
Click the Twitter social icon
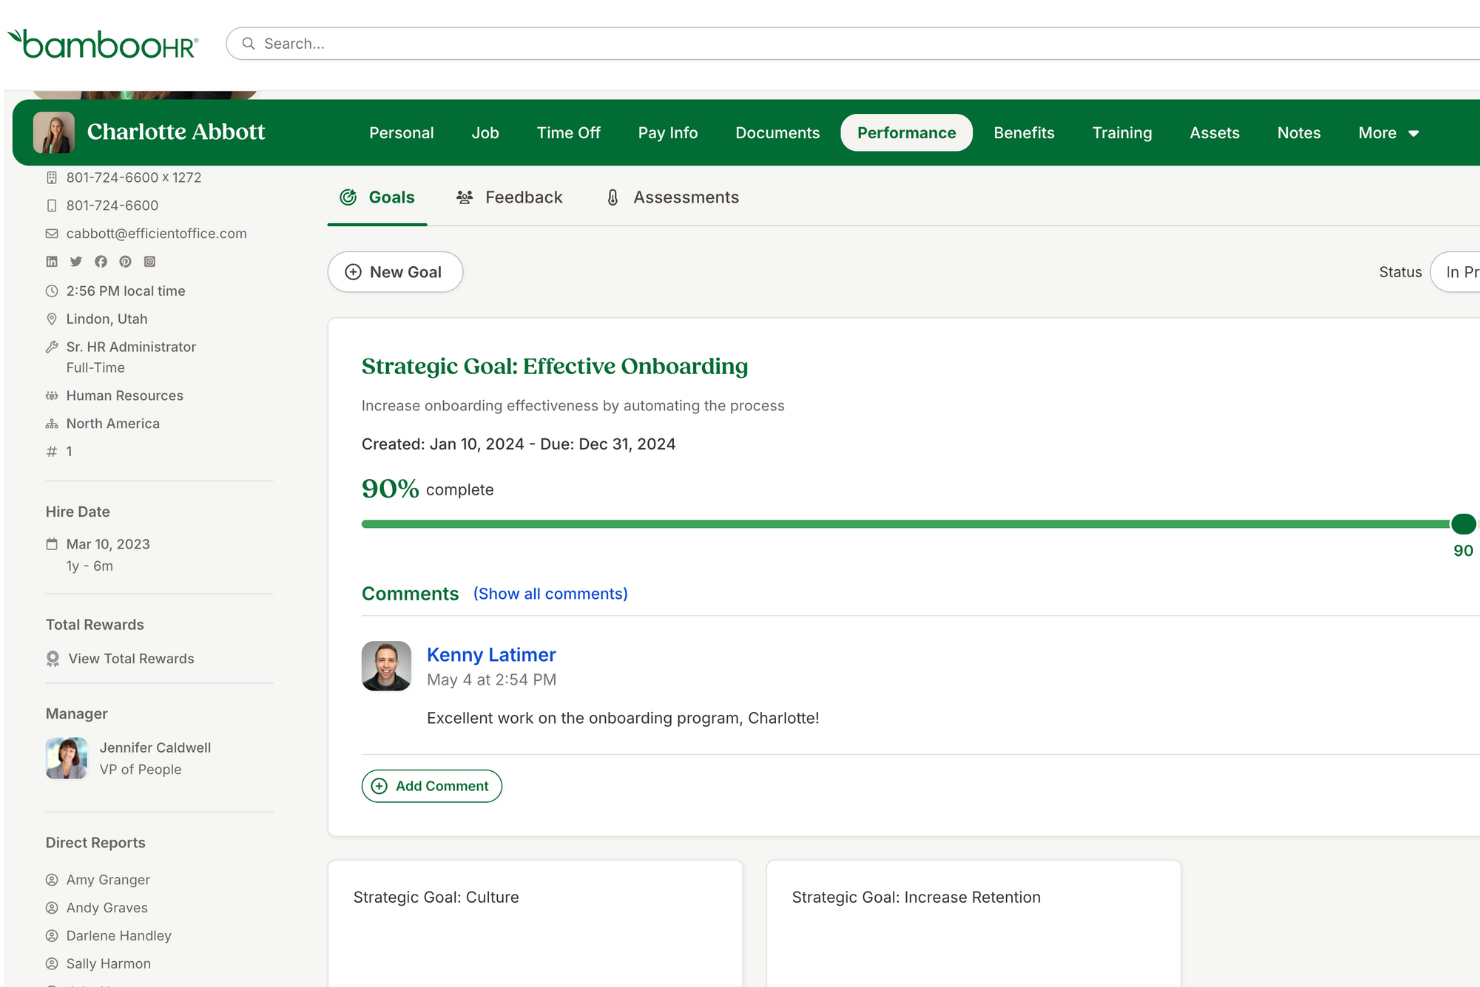76,261
